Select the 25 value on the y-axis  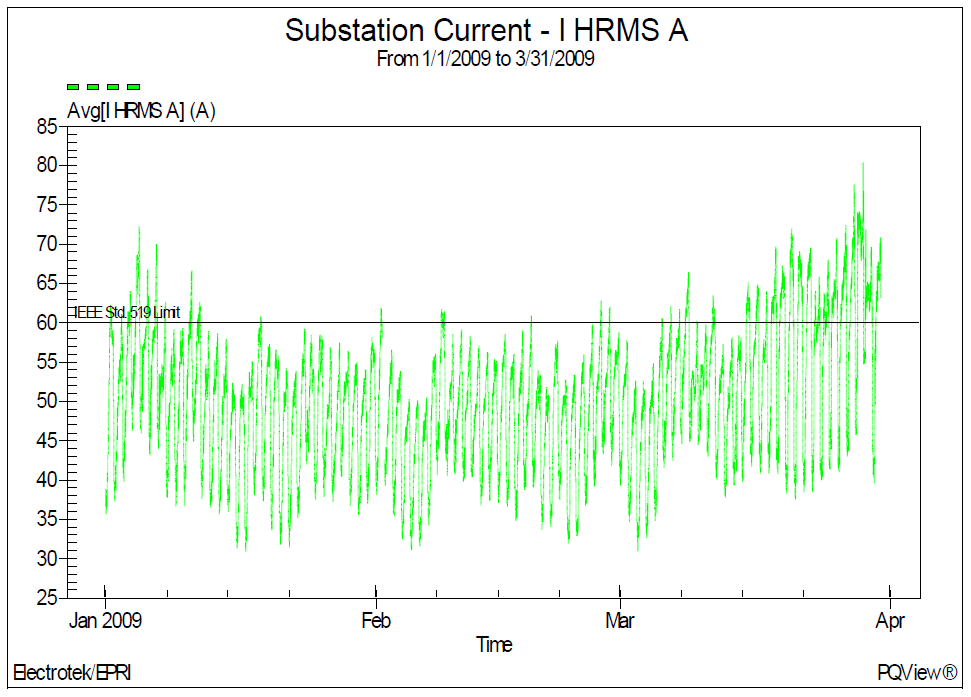tap(46, 598)
